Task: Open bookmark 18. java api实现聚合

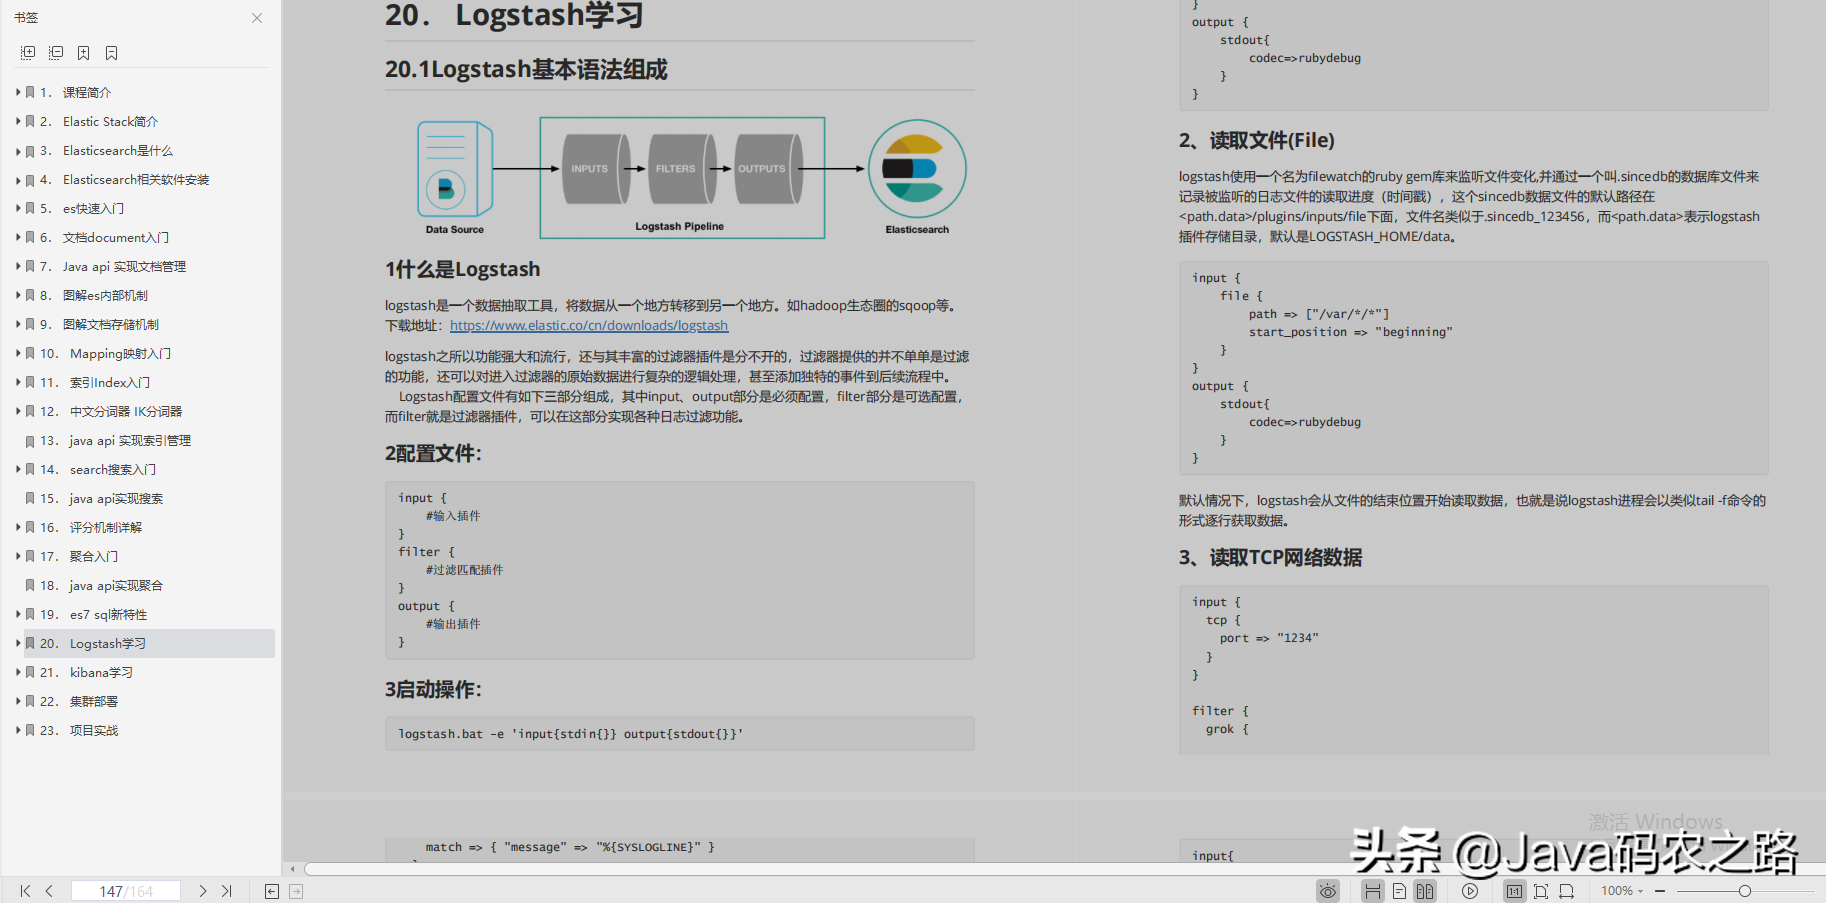Action: [101, 585]
